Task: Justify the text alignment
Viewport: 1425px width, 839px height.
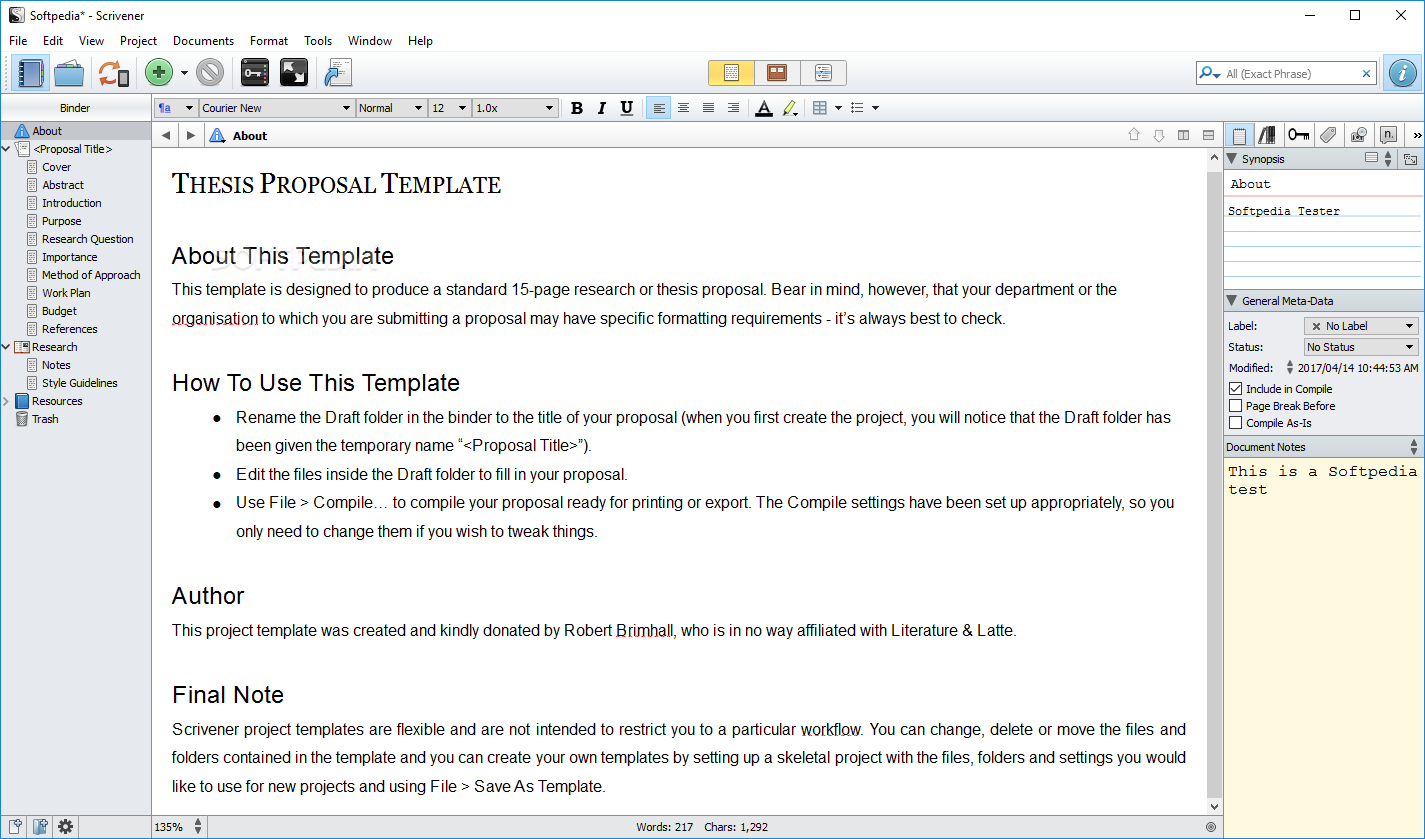Action: pos(708,108)
